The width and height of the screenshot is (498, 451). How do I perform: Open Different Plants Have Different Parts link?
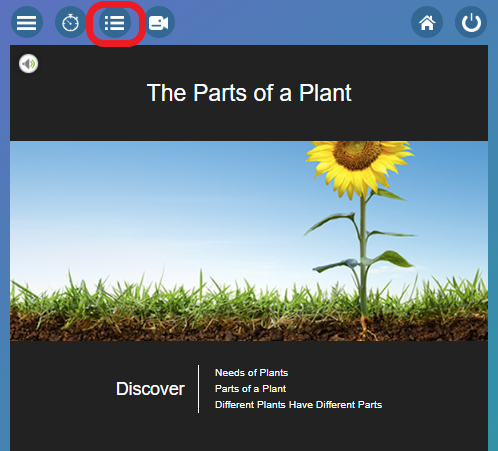tap(298, 405)
